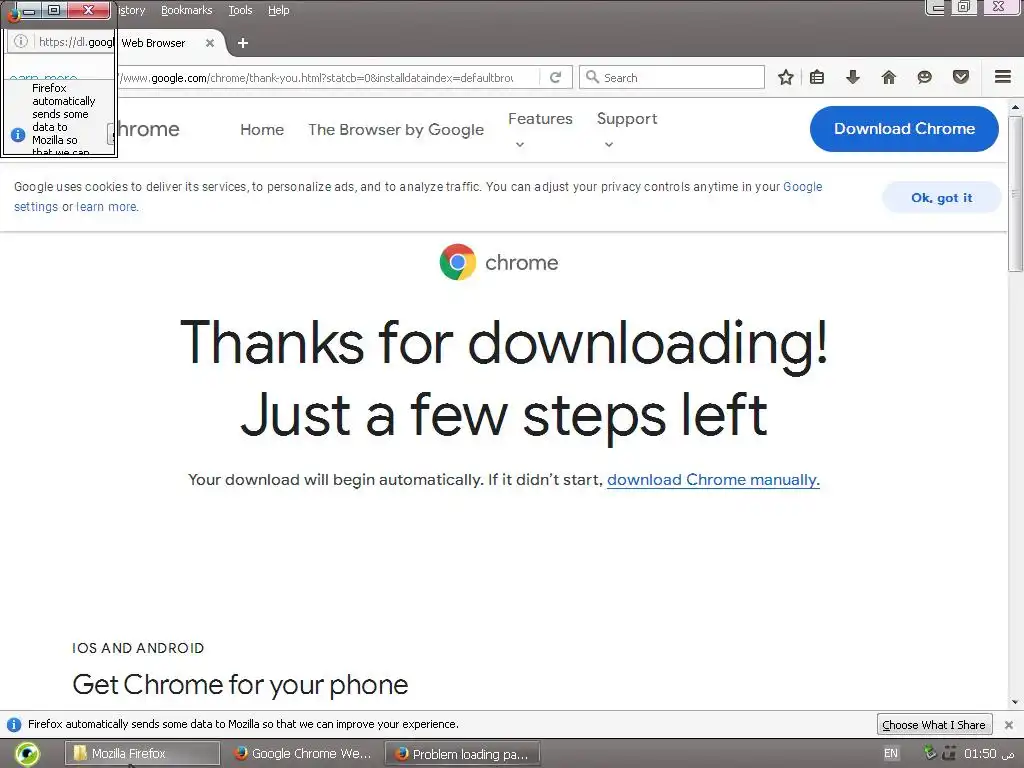Open a new tab with plus button
Viewport: 1024px width, 768px height.
[243, 43]
